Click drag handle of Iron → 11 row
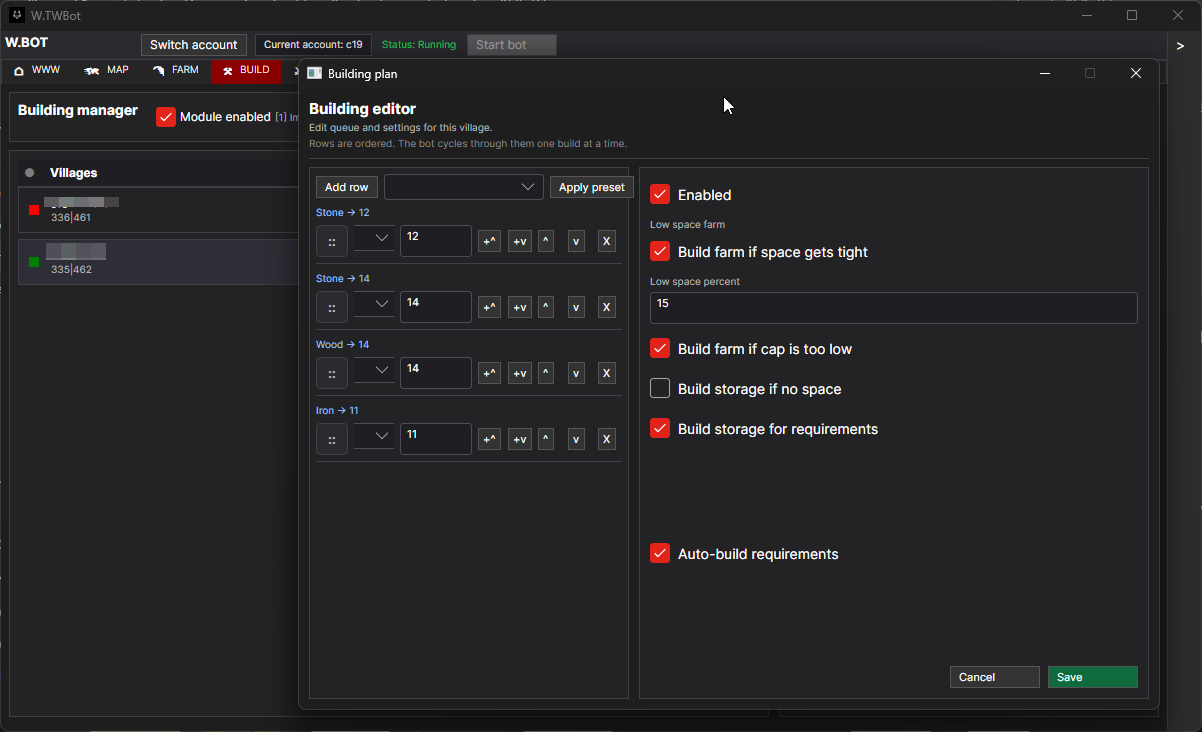The image size is (1202, 732). tap(332, 439)
